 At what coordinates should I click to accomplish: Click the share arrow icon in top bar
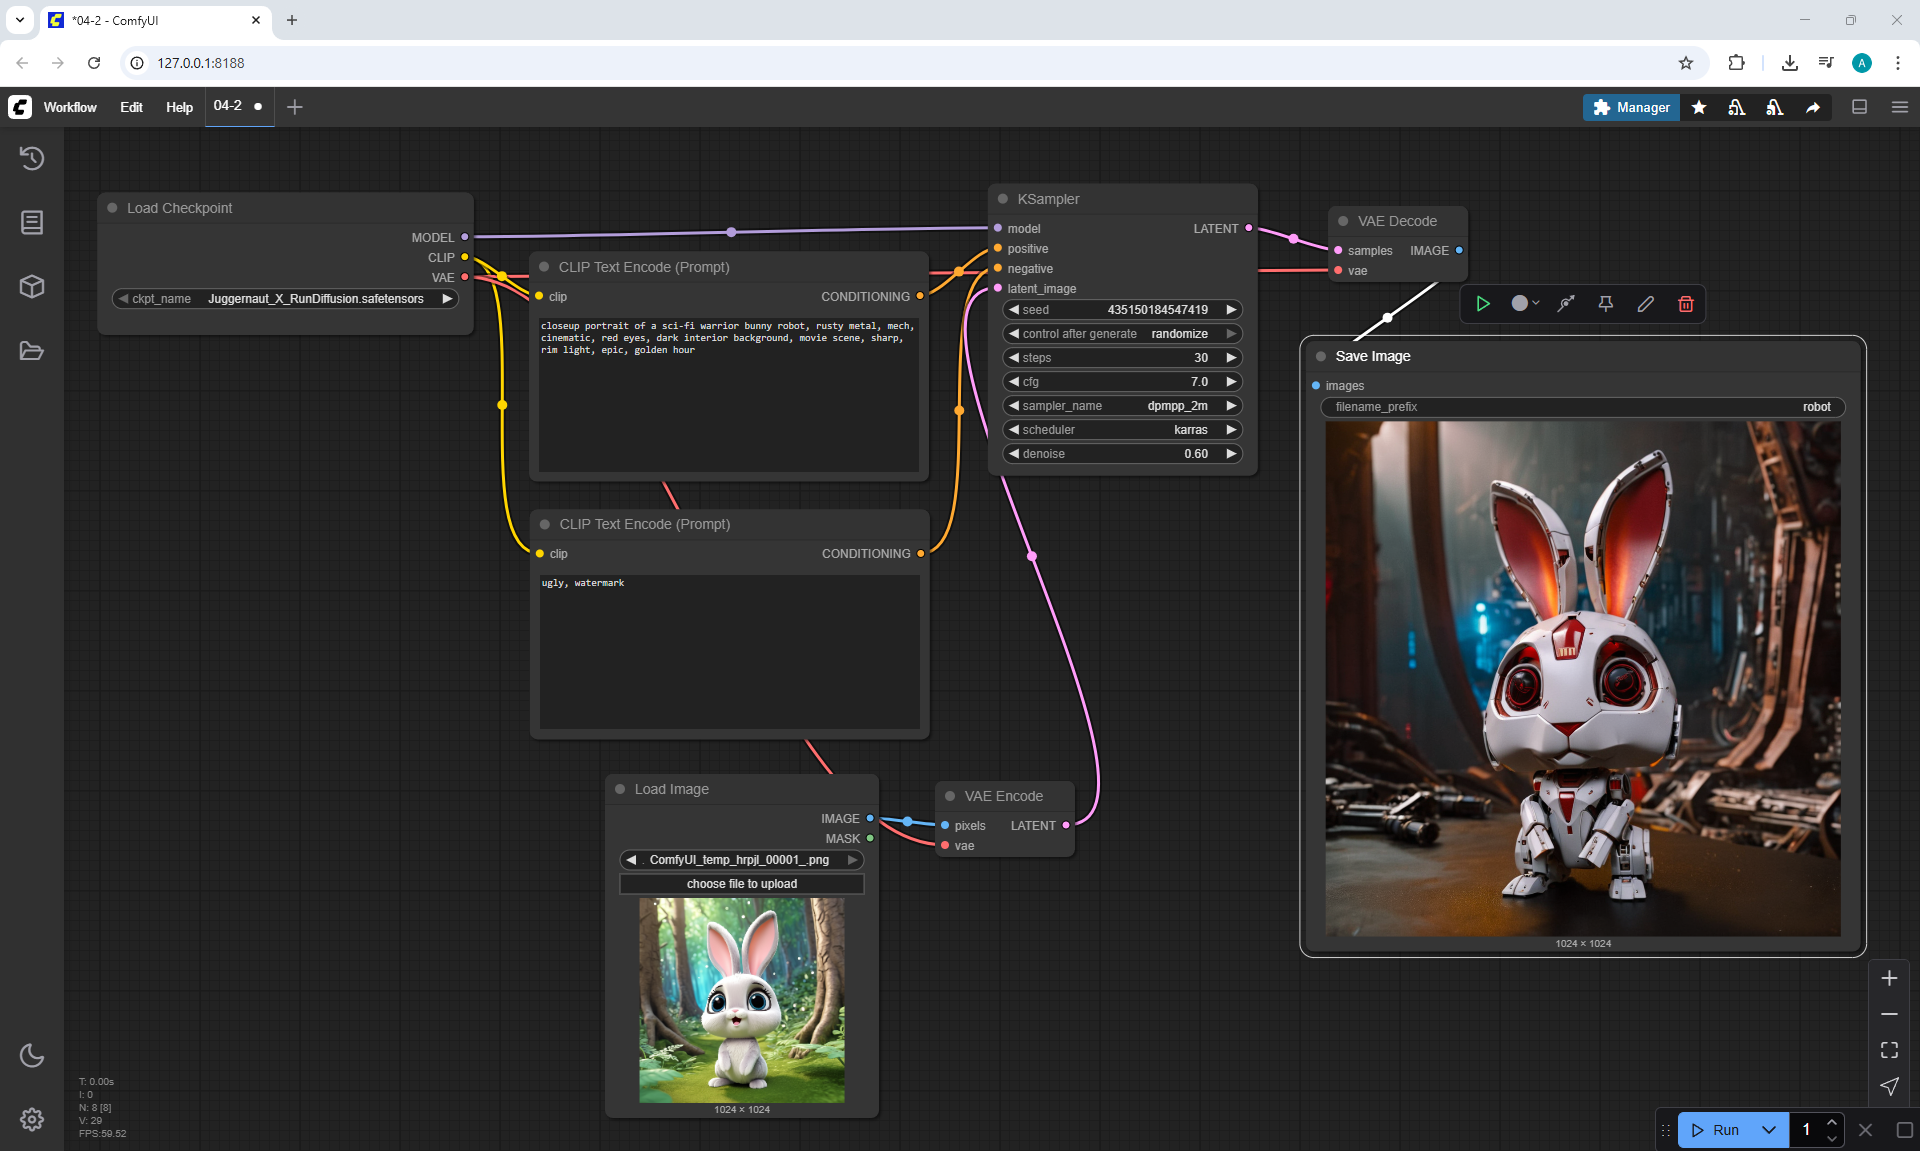(x=1813, y=108)
